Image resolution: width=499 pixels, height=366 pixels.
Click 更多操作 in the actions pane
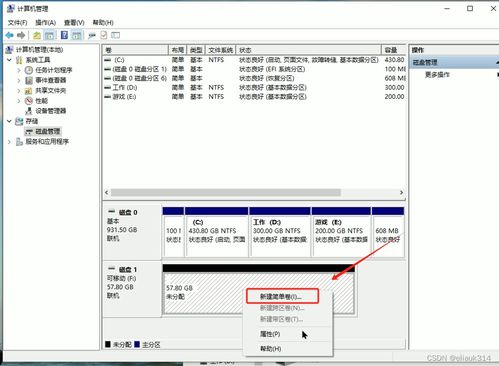click(437, 74)
